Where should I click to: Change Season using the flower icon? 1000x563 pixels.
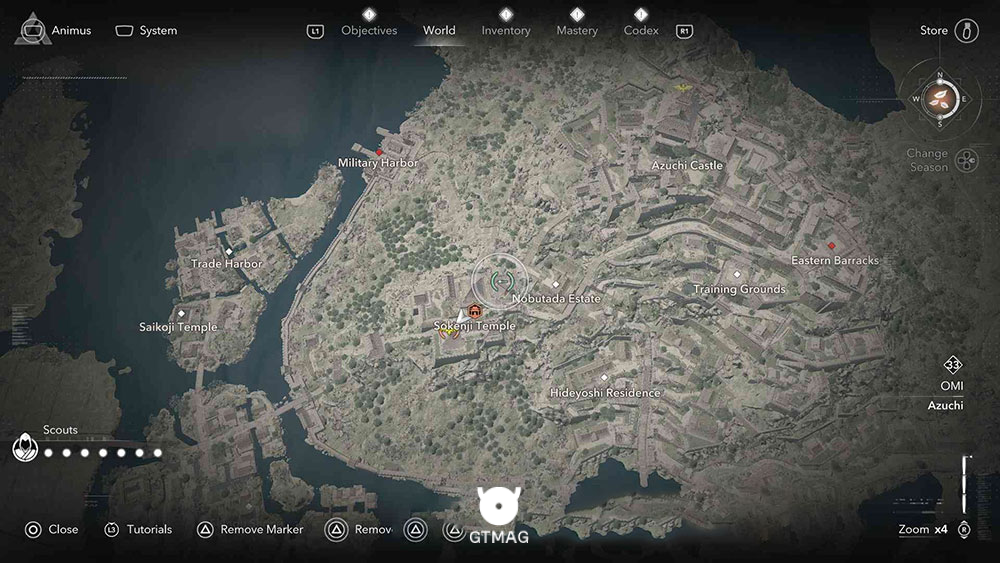click(x=967, y=160)
